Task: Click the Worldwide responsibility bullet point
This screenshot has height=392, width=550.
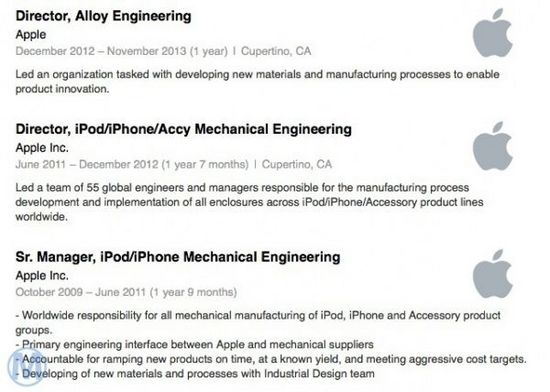Action: [x=258, y=323]
